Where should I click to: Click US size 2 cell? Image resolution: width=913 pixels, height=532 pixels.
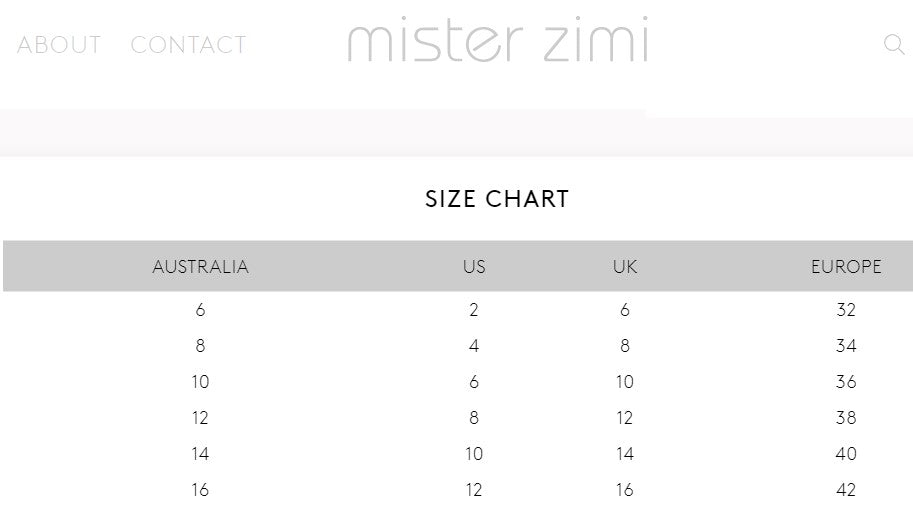click(474, 310)
